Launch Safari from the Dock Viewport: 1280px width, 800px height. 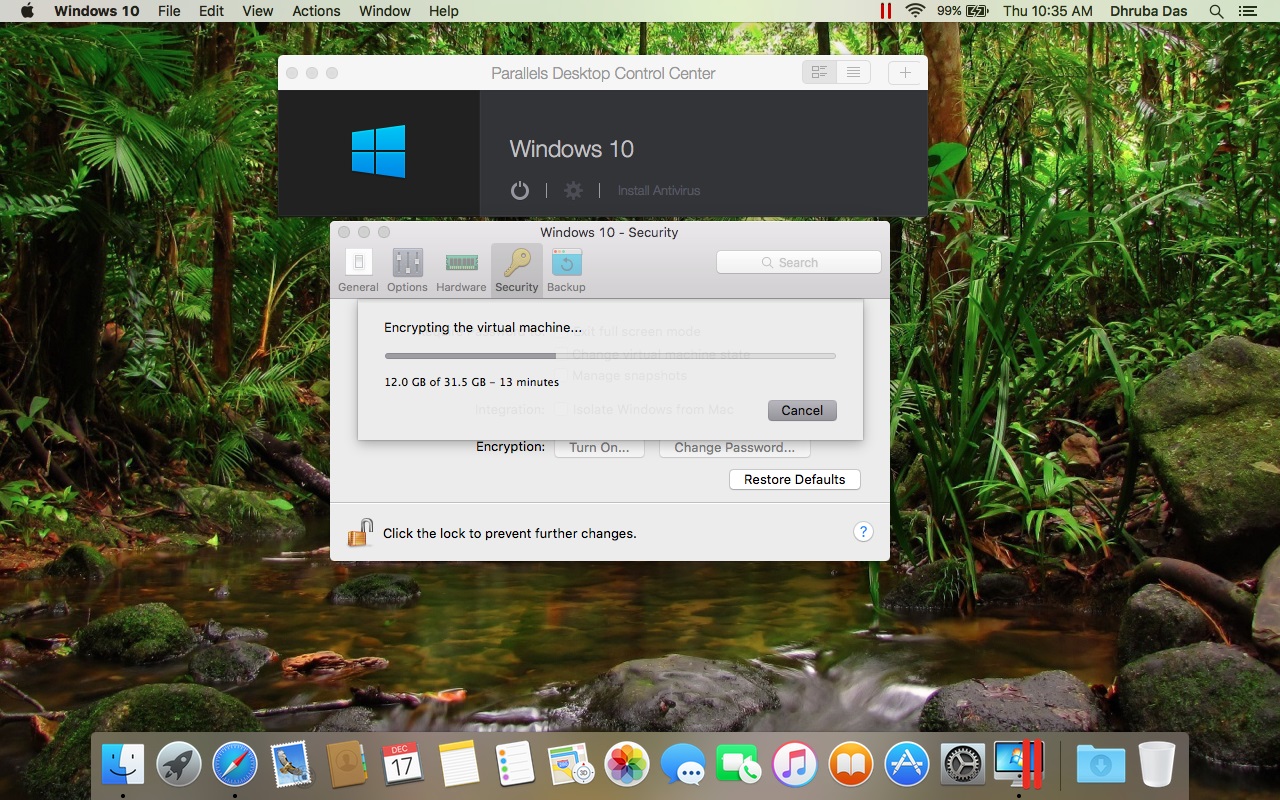[x=235, y=766]
